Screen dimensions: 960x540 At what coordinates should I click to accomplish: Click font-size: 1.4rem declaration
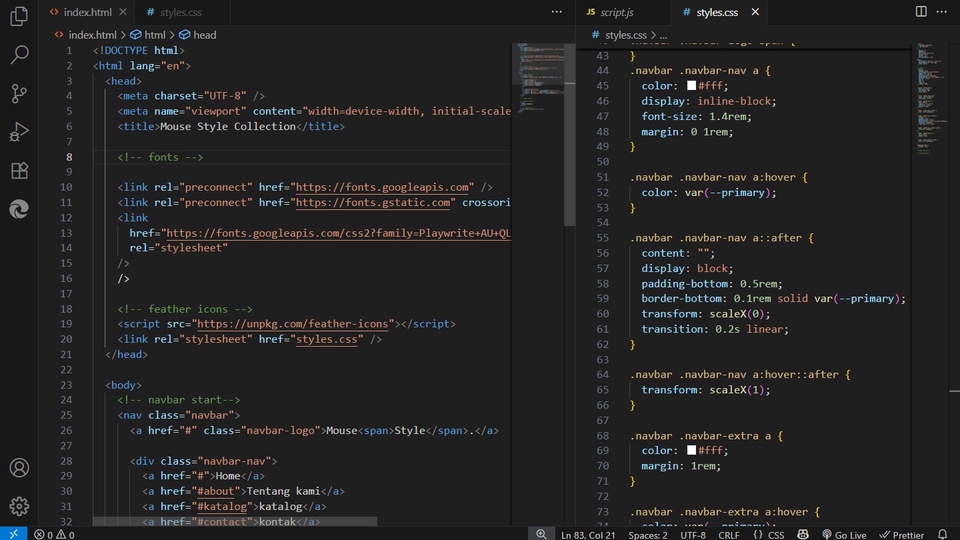point(696,116)
